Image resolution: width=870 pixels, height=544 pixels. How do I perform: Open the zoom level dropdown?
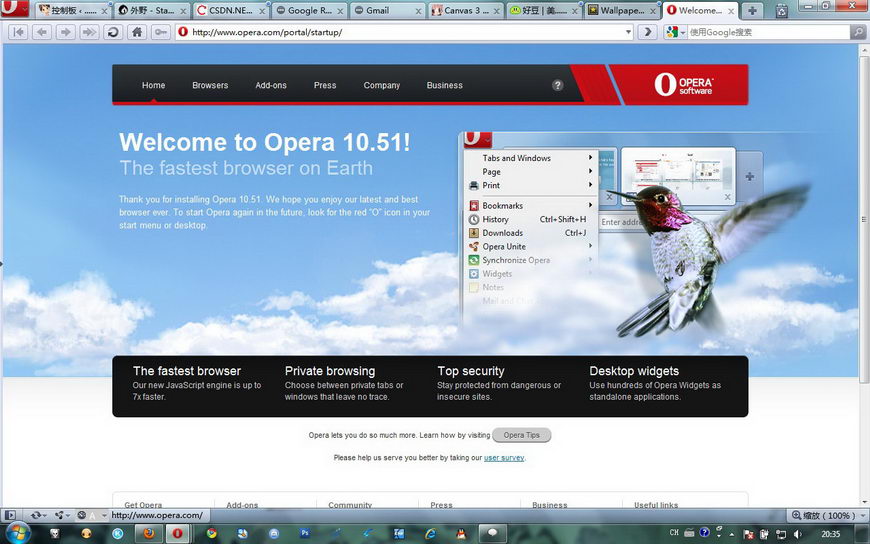coord(861,515)
